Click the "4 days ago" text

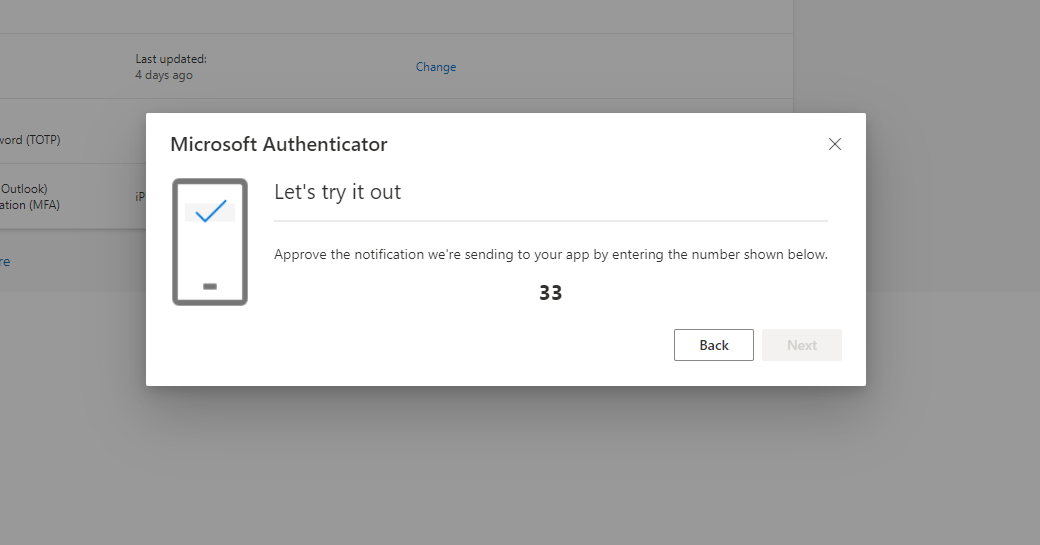[164, 75]
